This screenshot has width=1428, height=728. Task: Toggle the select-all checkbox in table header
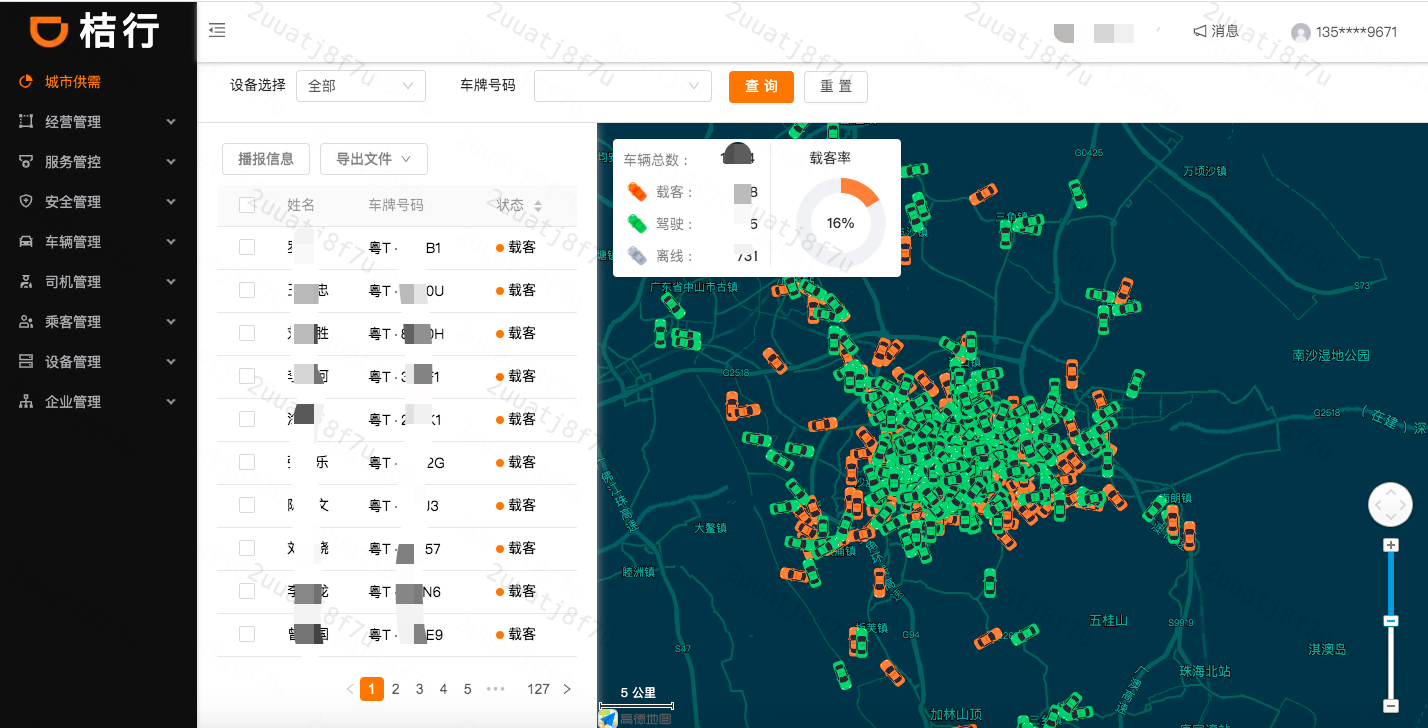click(x=247, y=205)
